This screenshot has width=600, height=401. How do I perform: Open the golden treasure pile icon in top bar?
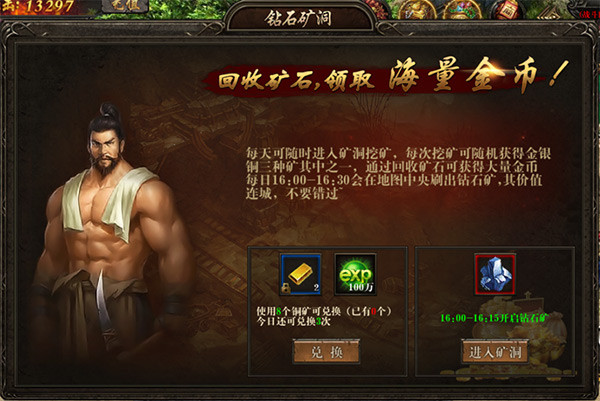click(x=417, y=9)
